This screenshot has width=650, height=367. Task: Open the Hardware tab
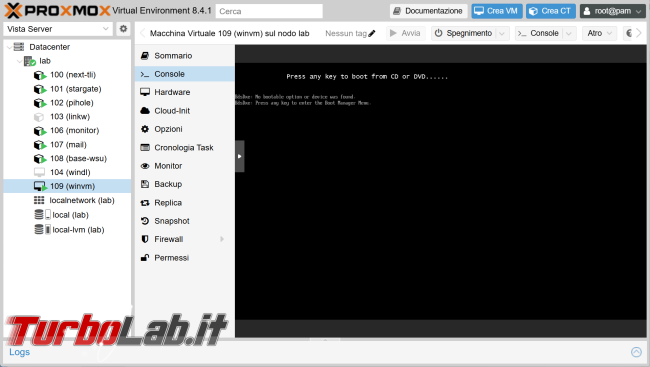coord(185,92)
